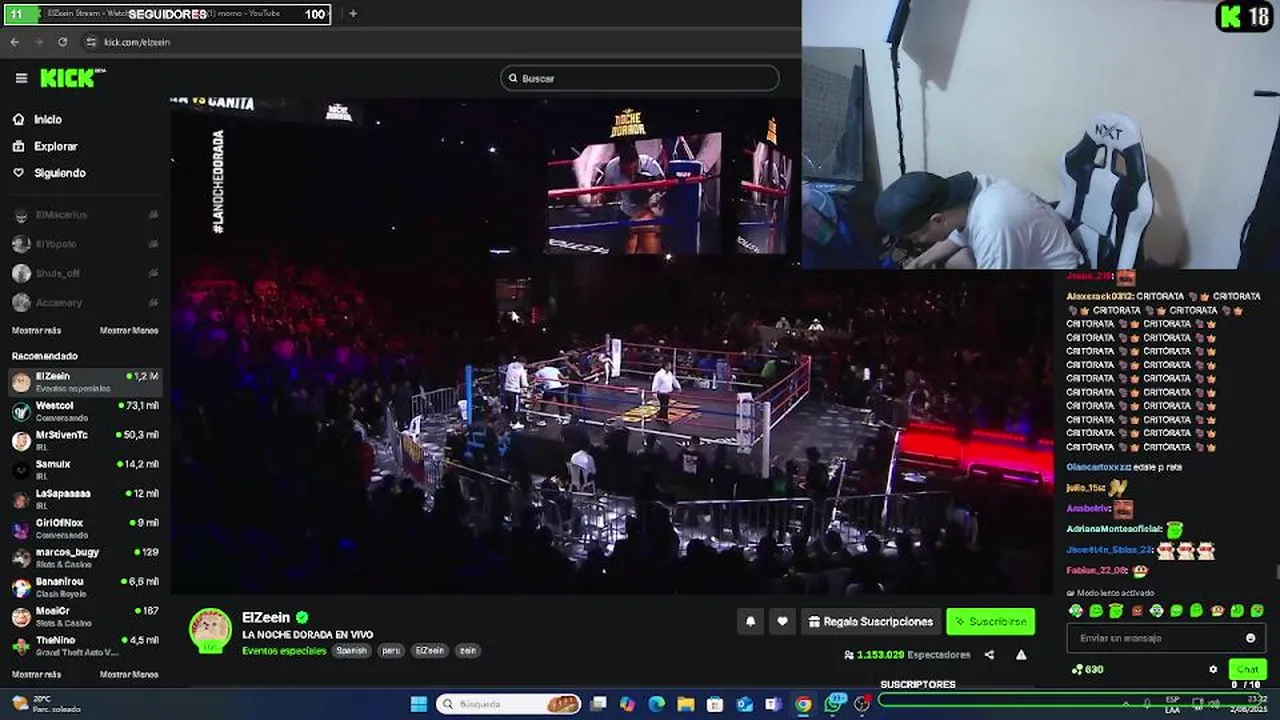Click Regala Suscripciones button

pyautogui.click(x=871, y=621)
